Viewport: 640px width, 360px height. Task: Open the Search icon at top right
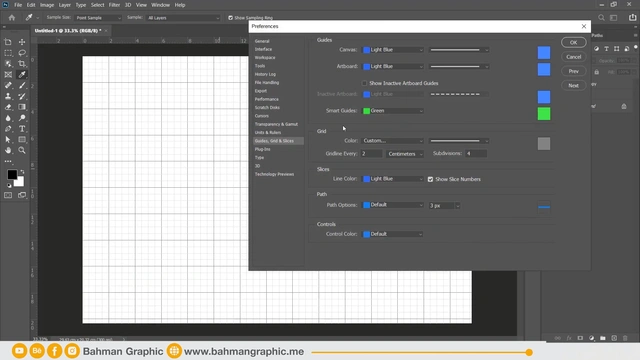click(601, 18)
